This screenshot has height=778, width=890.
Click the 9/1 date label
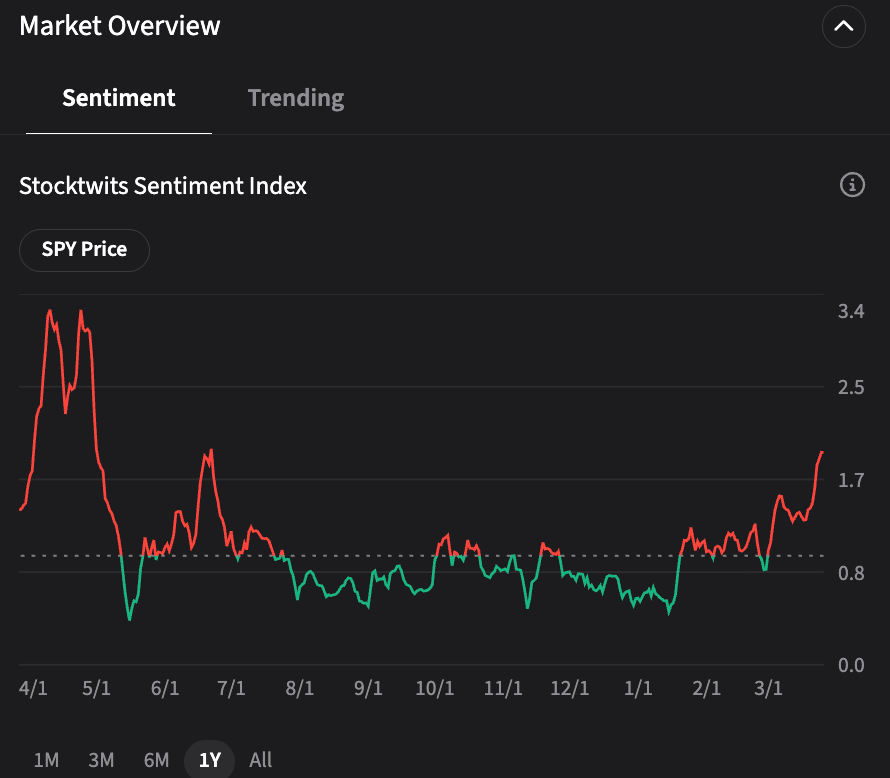click(x=368, y=688)
